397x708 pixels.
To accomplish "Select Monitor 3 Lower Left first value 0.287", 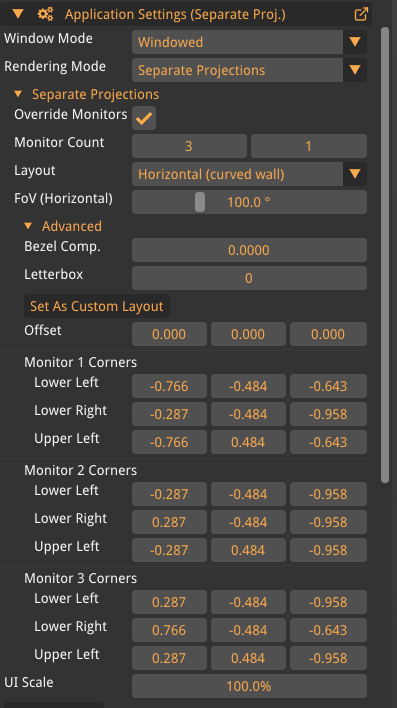I will (x=169, y=602).
